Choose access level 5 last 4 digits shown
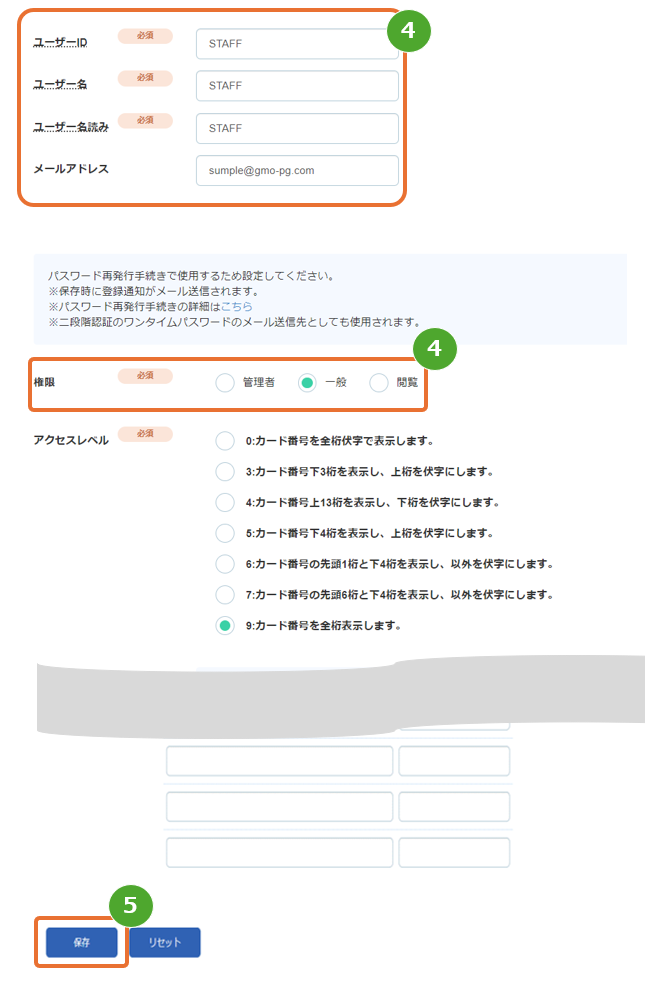This screenshot has width=645, height=983. click(225, 533)
